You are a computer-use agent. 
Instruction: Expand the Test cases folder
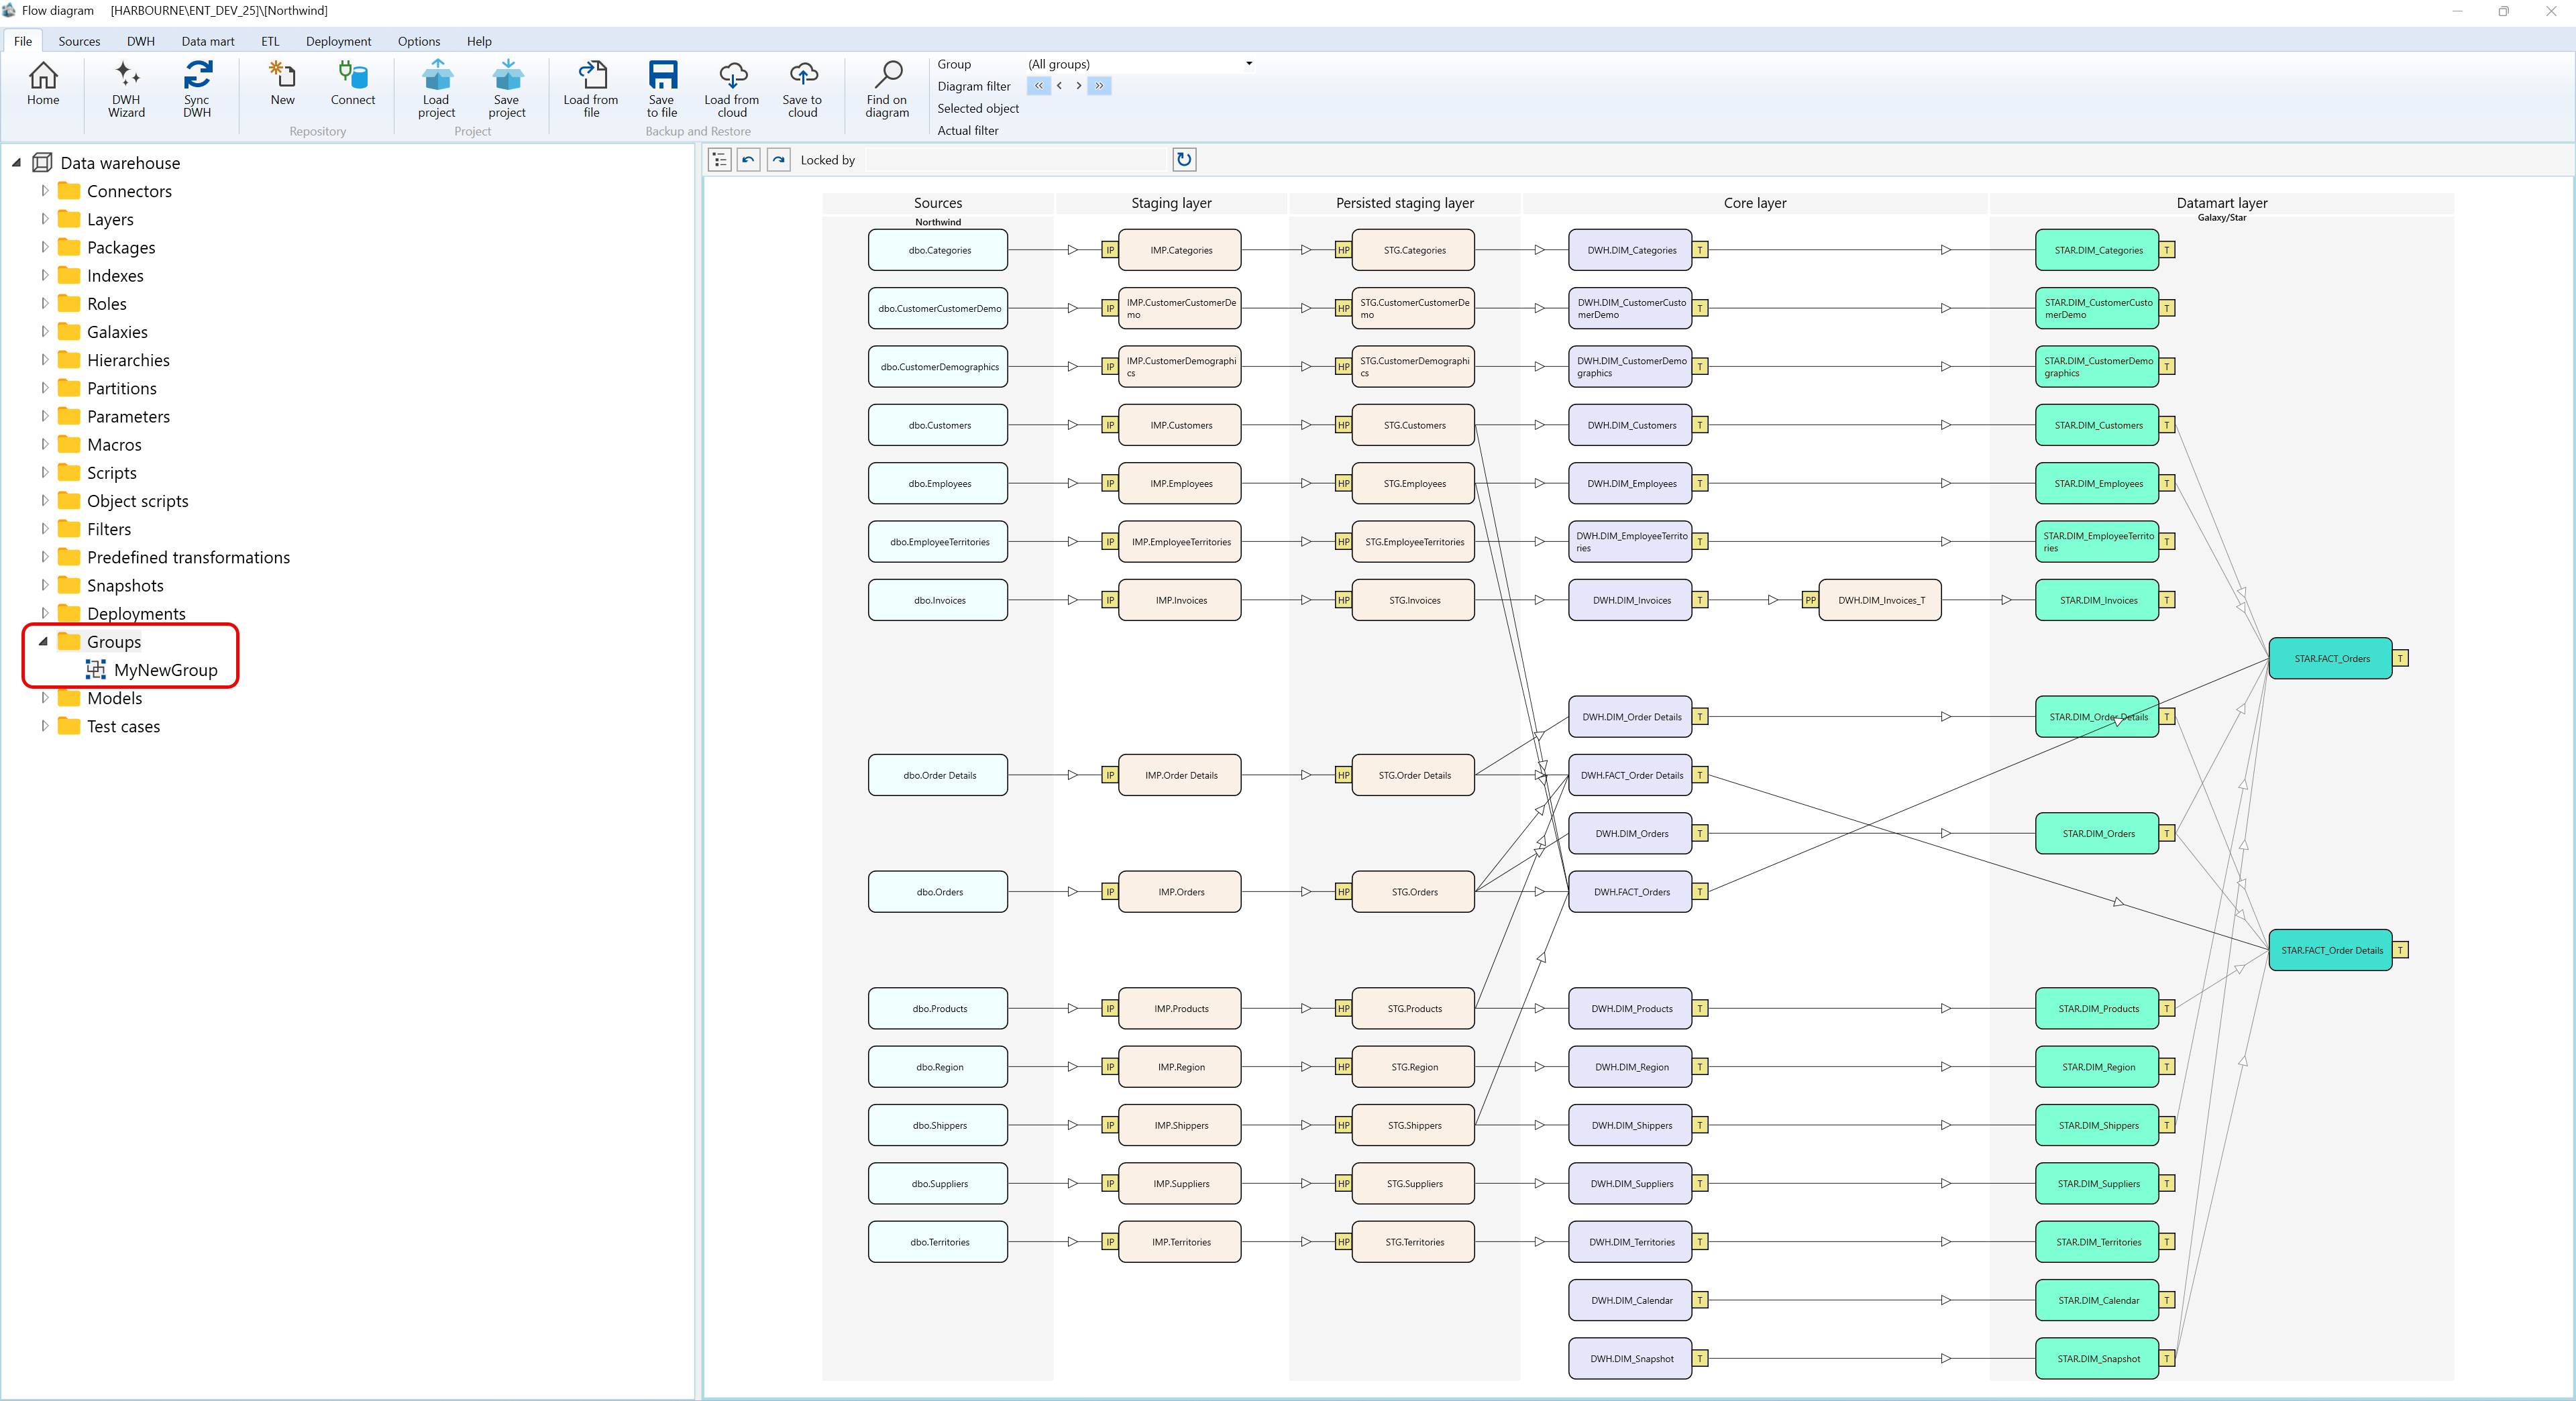point(44,726)
